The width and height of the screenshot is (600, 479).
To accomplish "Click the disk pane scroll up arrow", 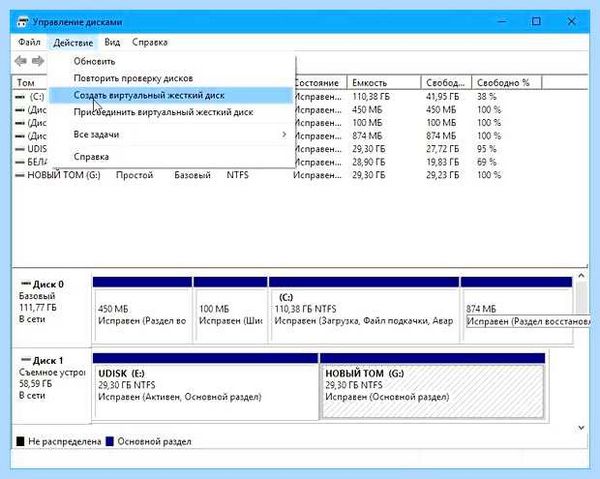I will (581, 275).
